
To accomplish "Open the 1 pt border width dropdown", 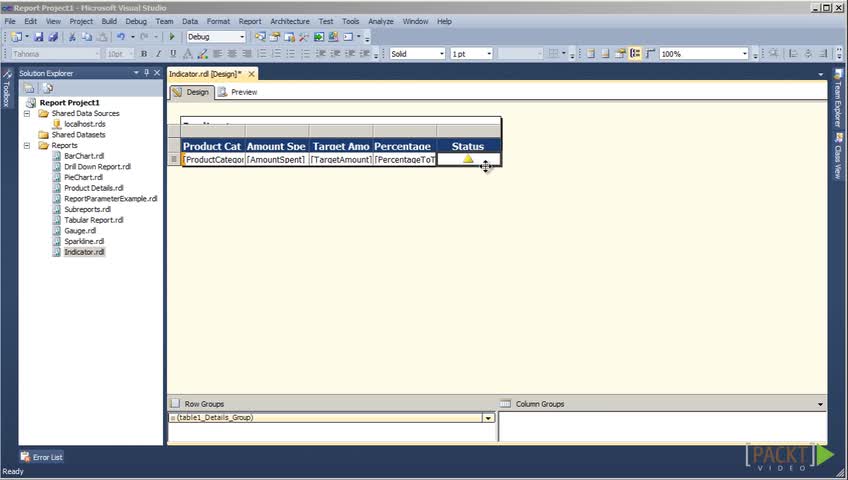I will 489,54.
